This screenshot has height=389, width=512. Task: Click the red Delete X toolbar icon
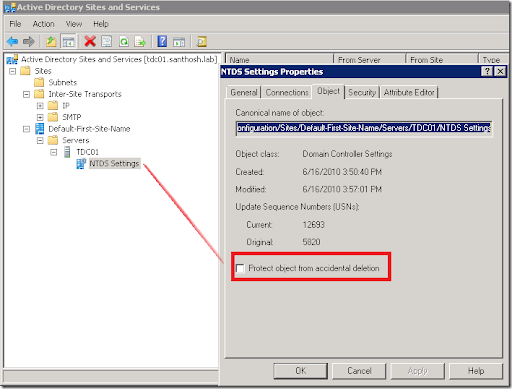[x=90, y=42]
